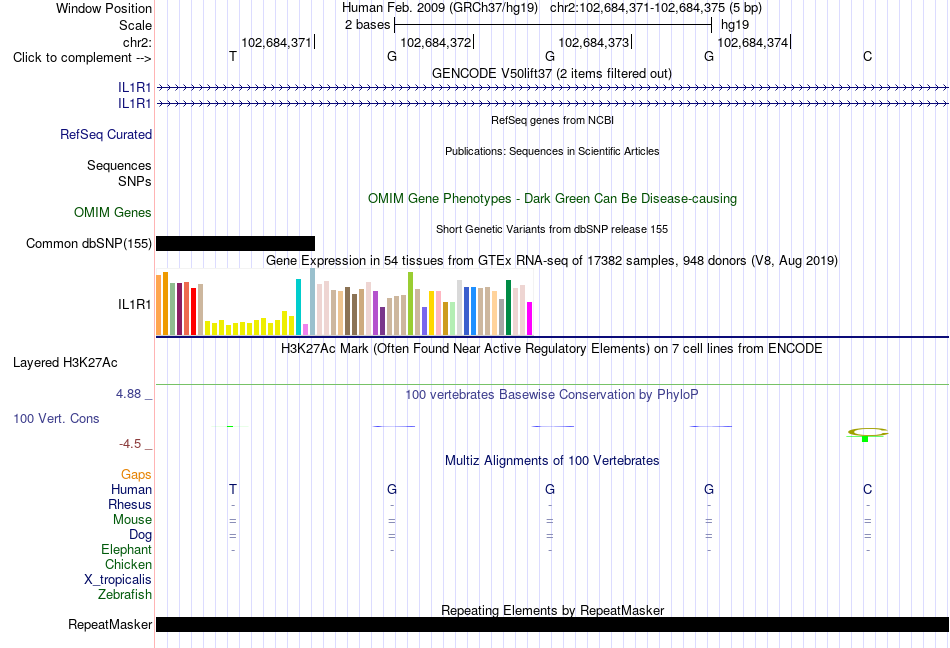Click the chr2:102,684,371-102,684,375 position text
This screenshot has width=950, height=648.
(x=656, y=8)
